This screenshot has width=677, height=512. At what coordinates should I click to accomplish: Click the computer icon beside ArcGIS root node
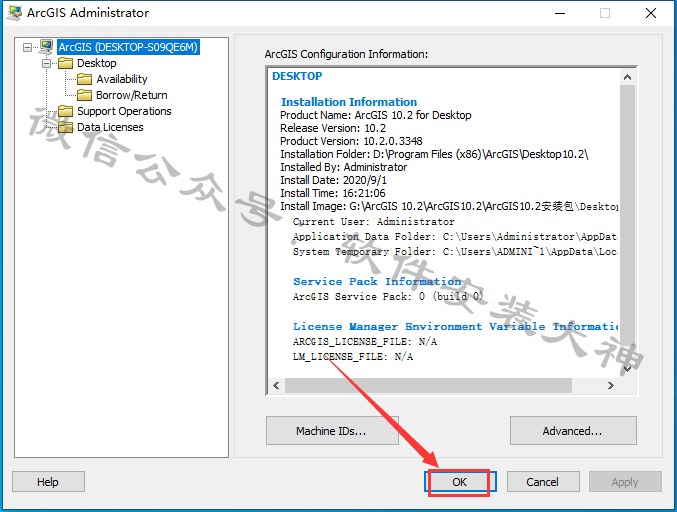tap(46, 47)
